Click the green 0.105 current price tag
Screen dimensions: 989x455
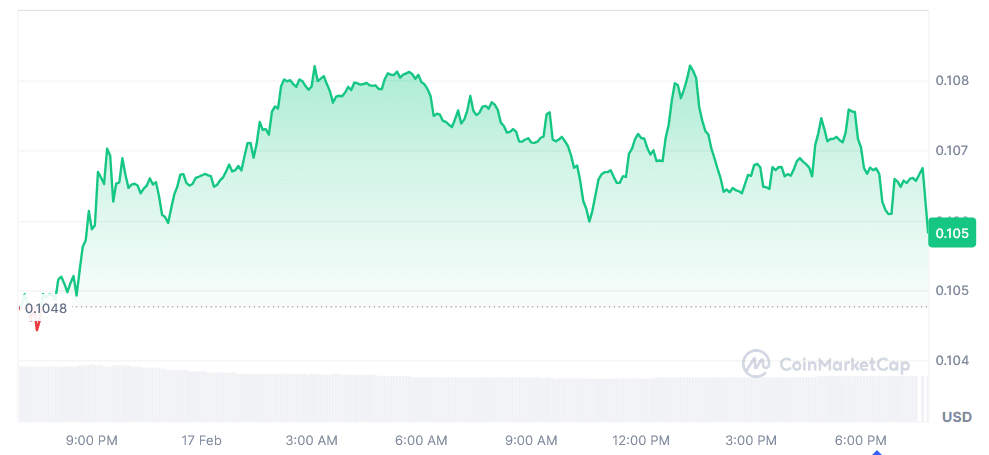(952, 233)
